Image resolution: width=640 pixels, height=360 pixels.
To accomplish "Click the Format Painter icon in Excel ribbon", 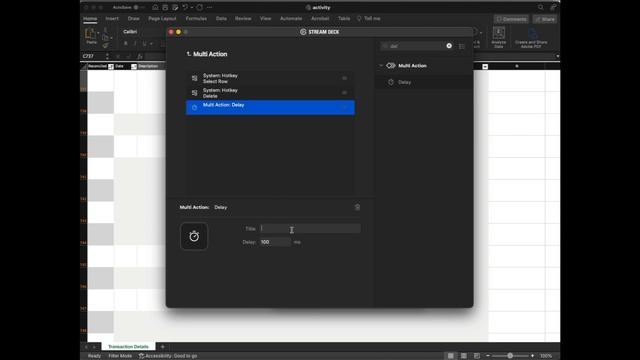I will click(x=105, y=45).
